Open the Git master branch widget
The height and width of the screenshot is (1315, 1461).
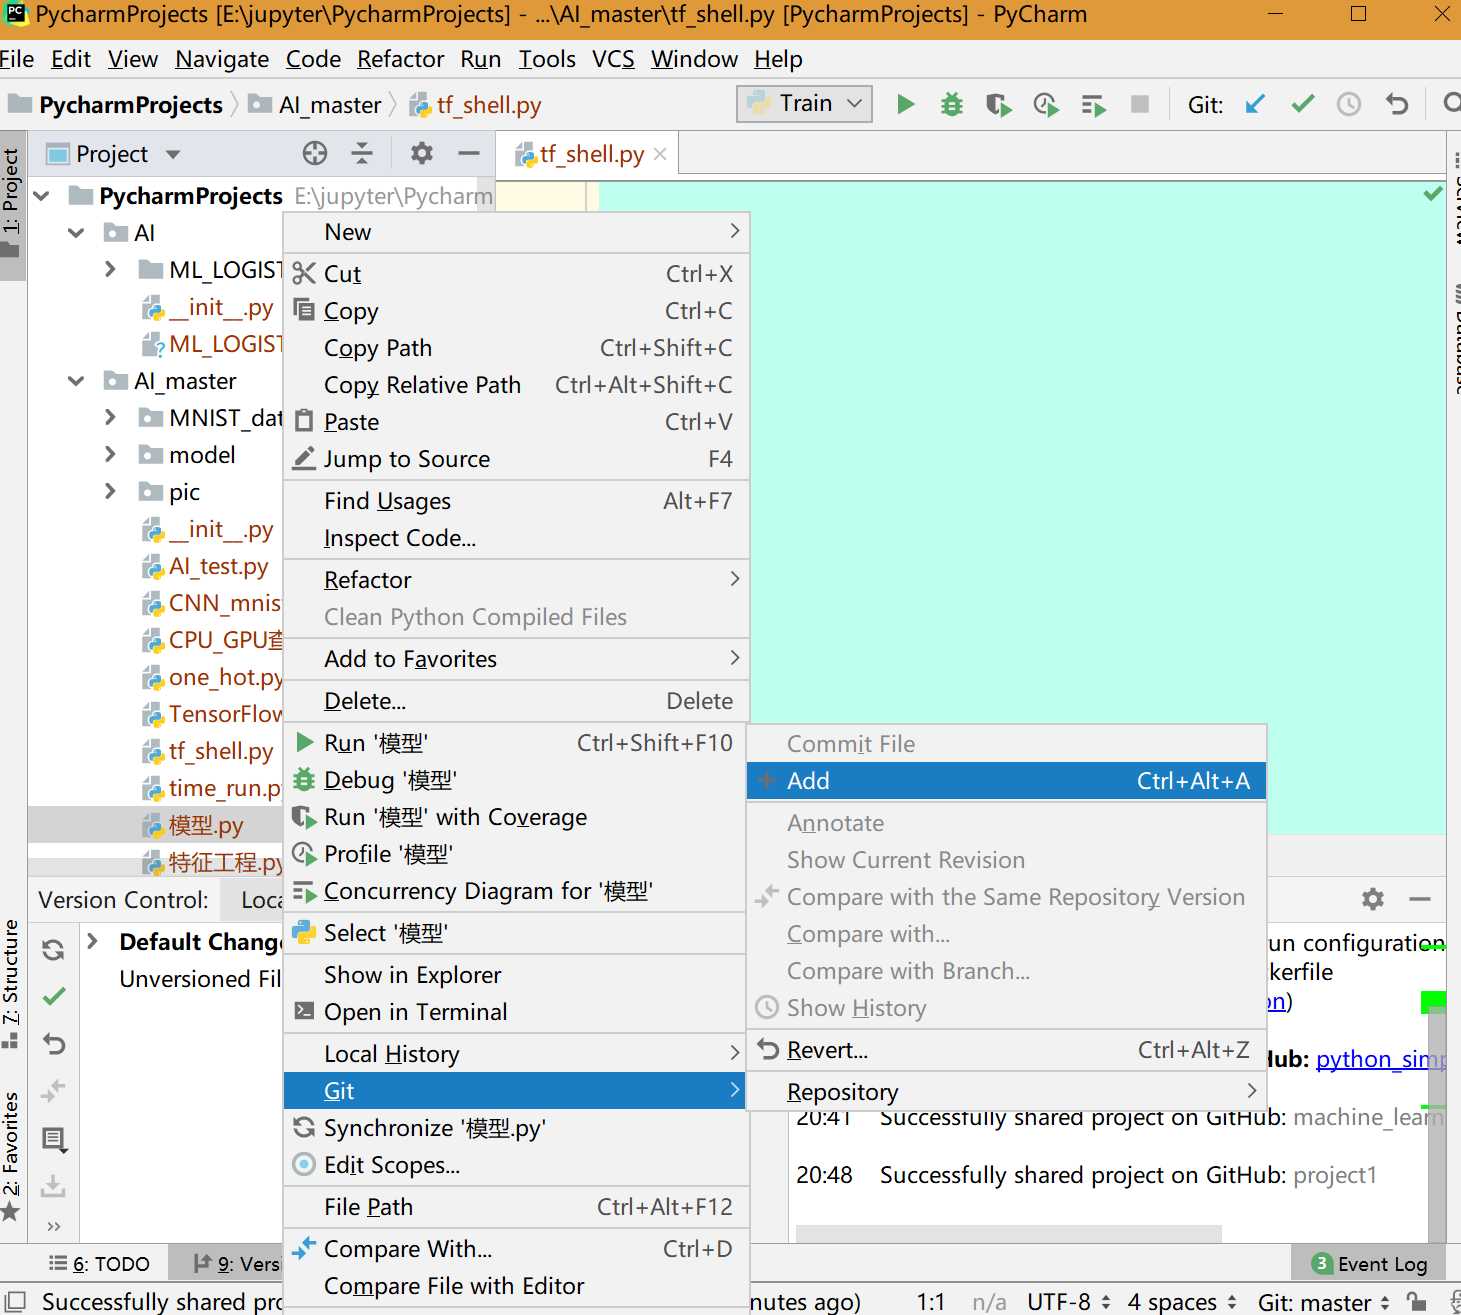pos(1324,1302)
